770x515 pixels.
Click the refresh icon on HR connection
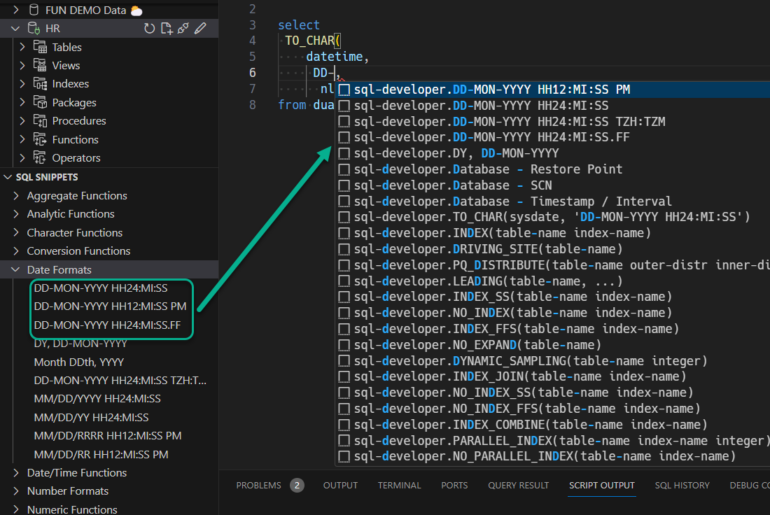click(150, 29)
